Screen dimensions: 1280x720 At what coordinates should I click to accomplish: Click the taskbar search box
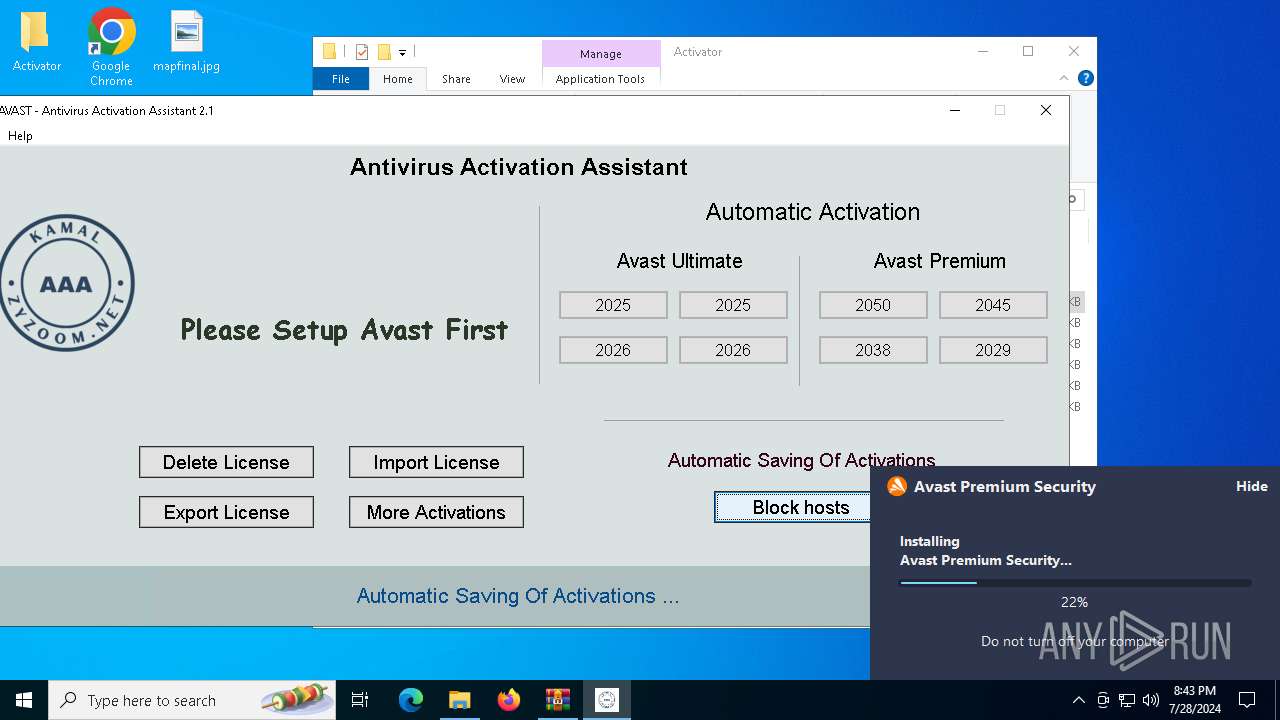[x=193, y=700]
